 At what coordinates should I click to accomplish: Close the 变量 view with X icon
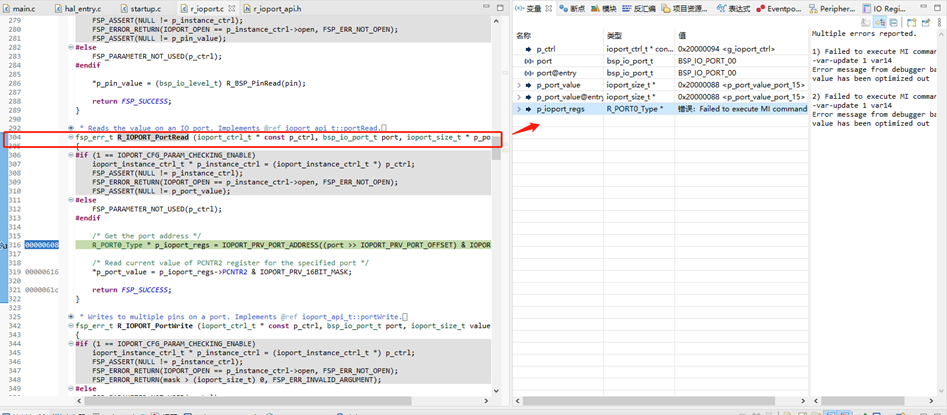(548, 8)
